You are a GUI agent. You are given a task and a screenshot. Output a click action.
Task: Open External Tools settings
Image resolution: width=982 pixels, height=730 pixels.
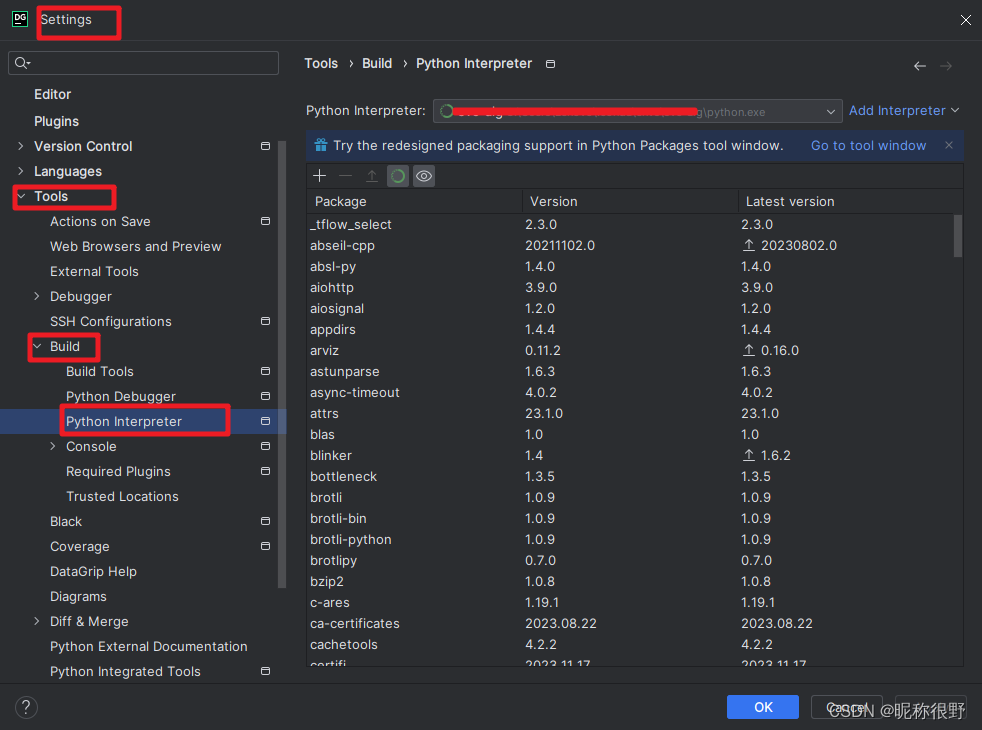point(94,272)
